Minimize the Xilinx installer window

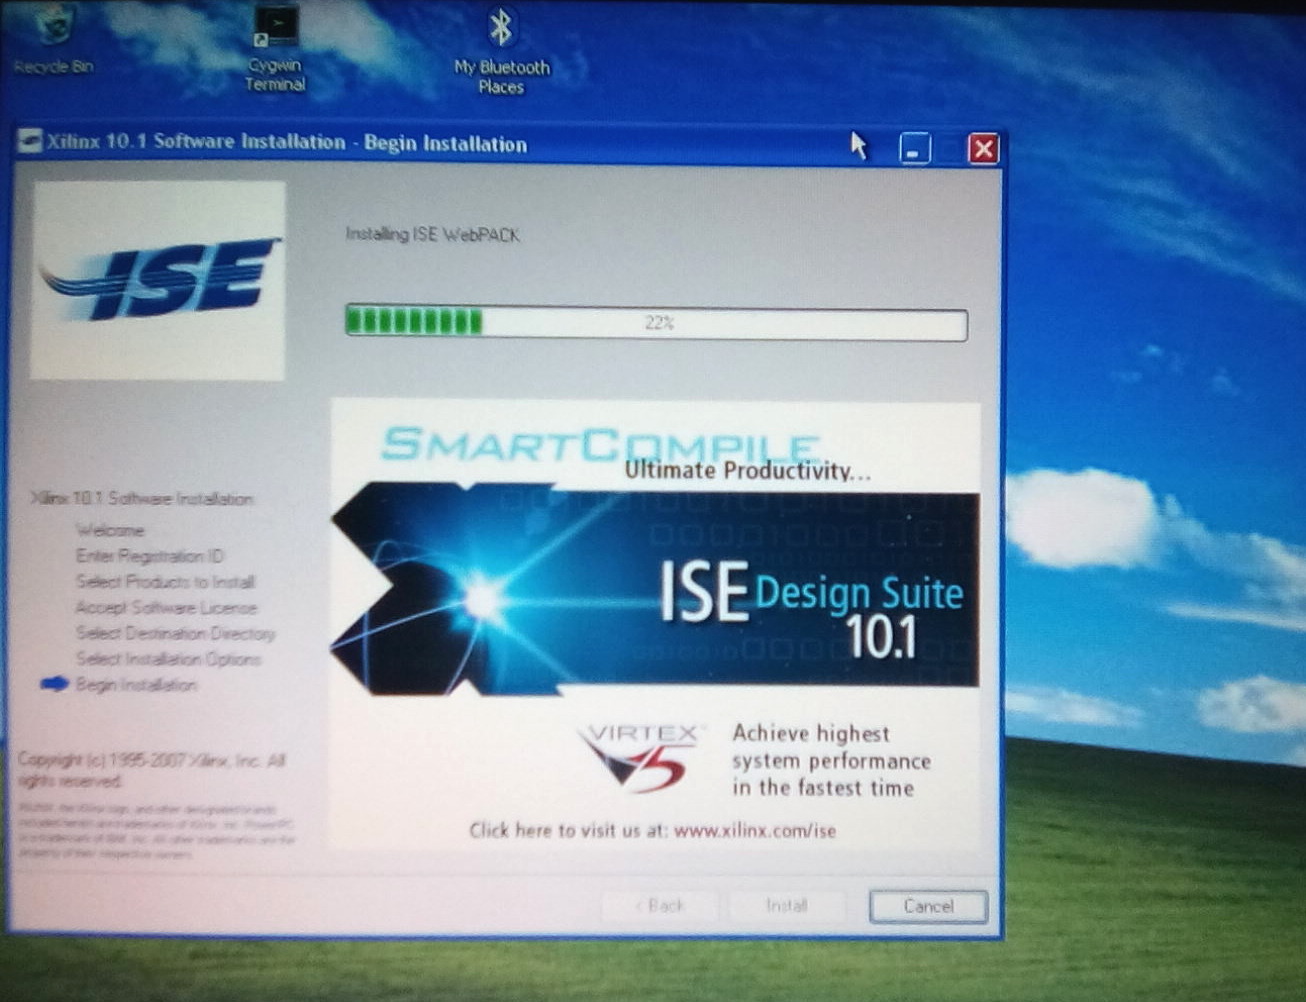915,150
